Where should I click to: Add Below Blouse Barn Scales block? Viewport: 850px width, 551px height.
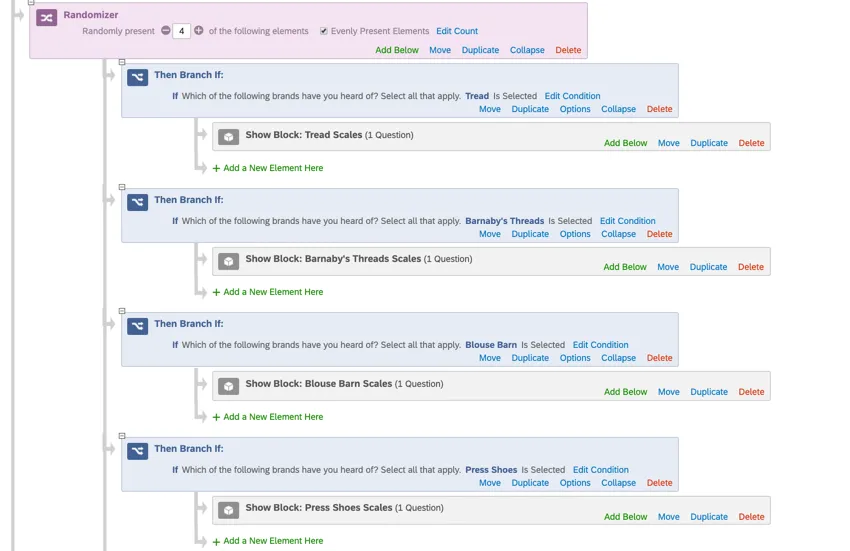pyautogui.click(x=626, y=392)
